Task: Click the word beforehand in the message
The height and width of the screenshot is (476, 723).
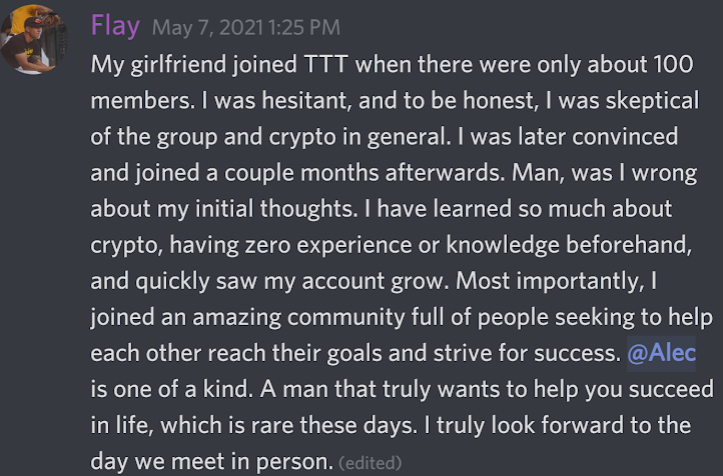Action: [x=629, y=245]
